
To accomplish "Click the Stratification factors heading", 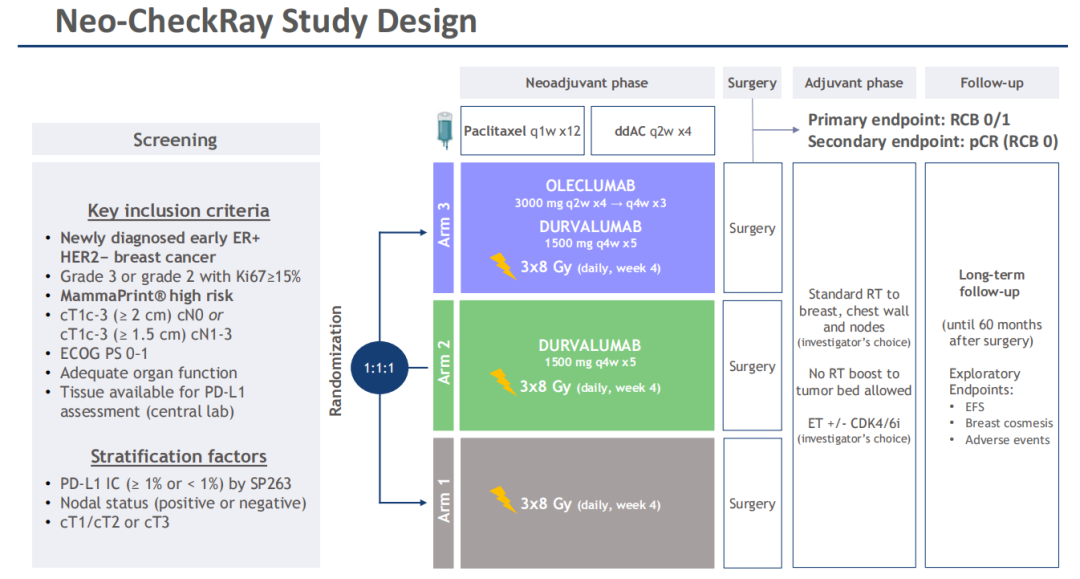I will coord(178,457).
